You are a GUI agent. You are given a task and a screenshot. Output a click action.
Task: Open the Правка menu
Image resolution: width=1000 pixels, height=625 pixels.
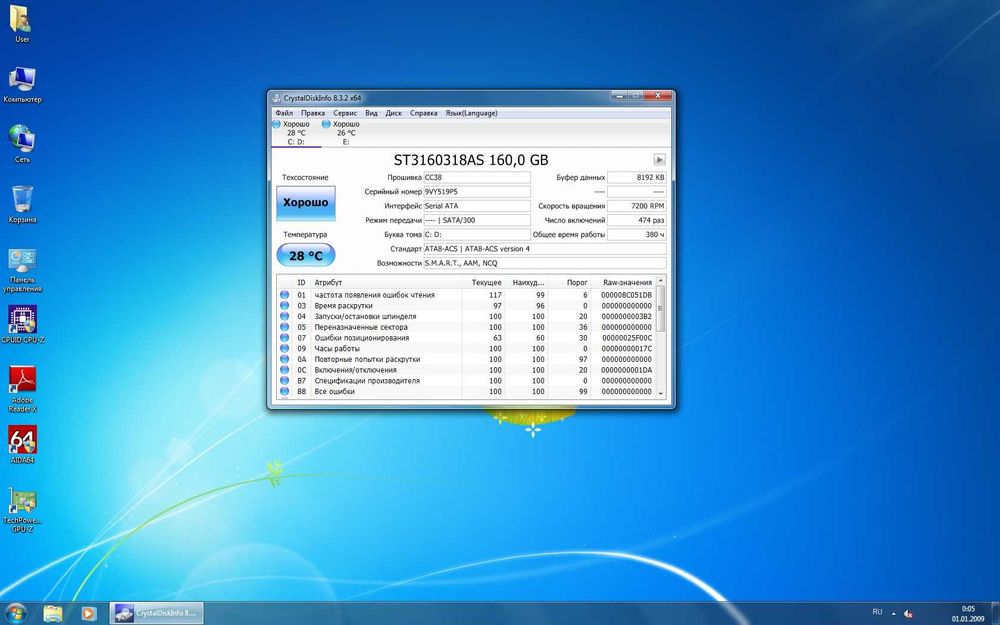[312, 113]
